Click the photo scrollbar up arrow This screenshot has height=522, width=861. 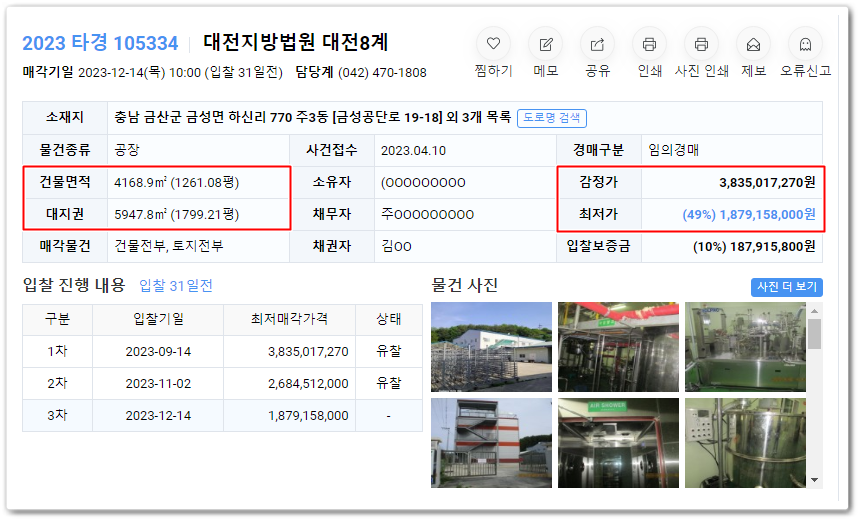coord(814,311)
